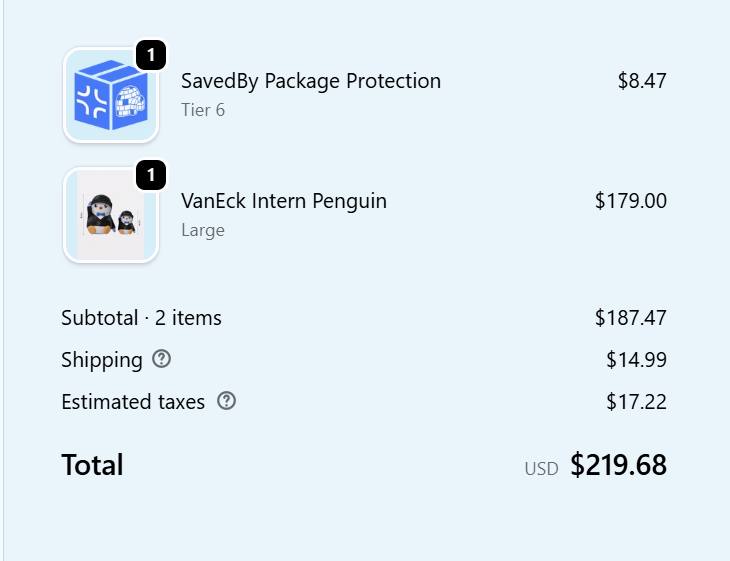Click the Tier 6 variant label
The image size is (730, 561).
point(202,110)
